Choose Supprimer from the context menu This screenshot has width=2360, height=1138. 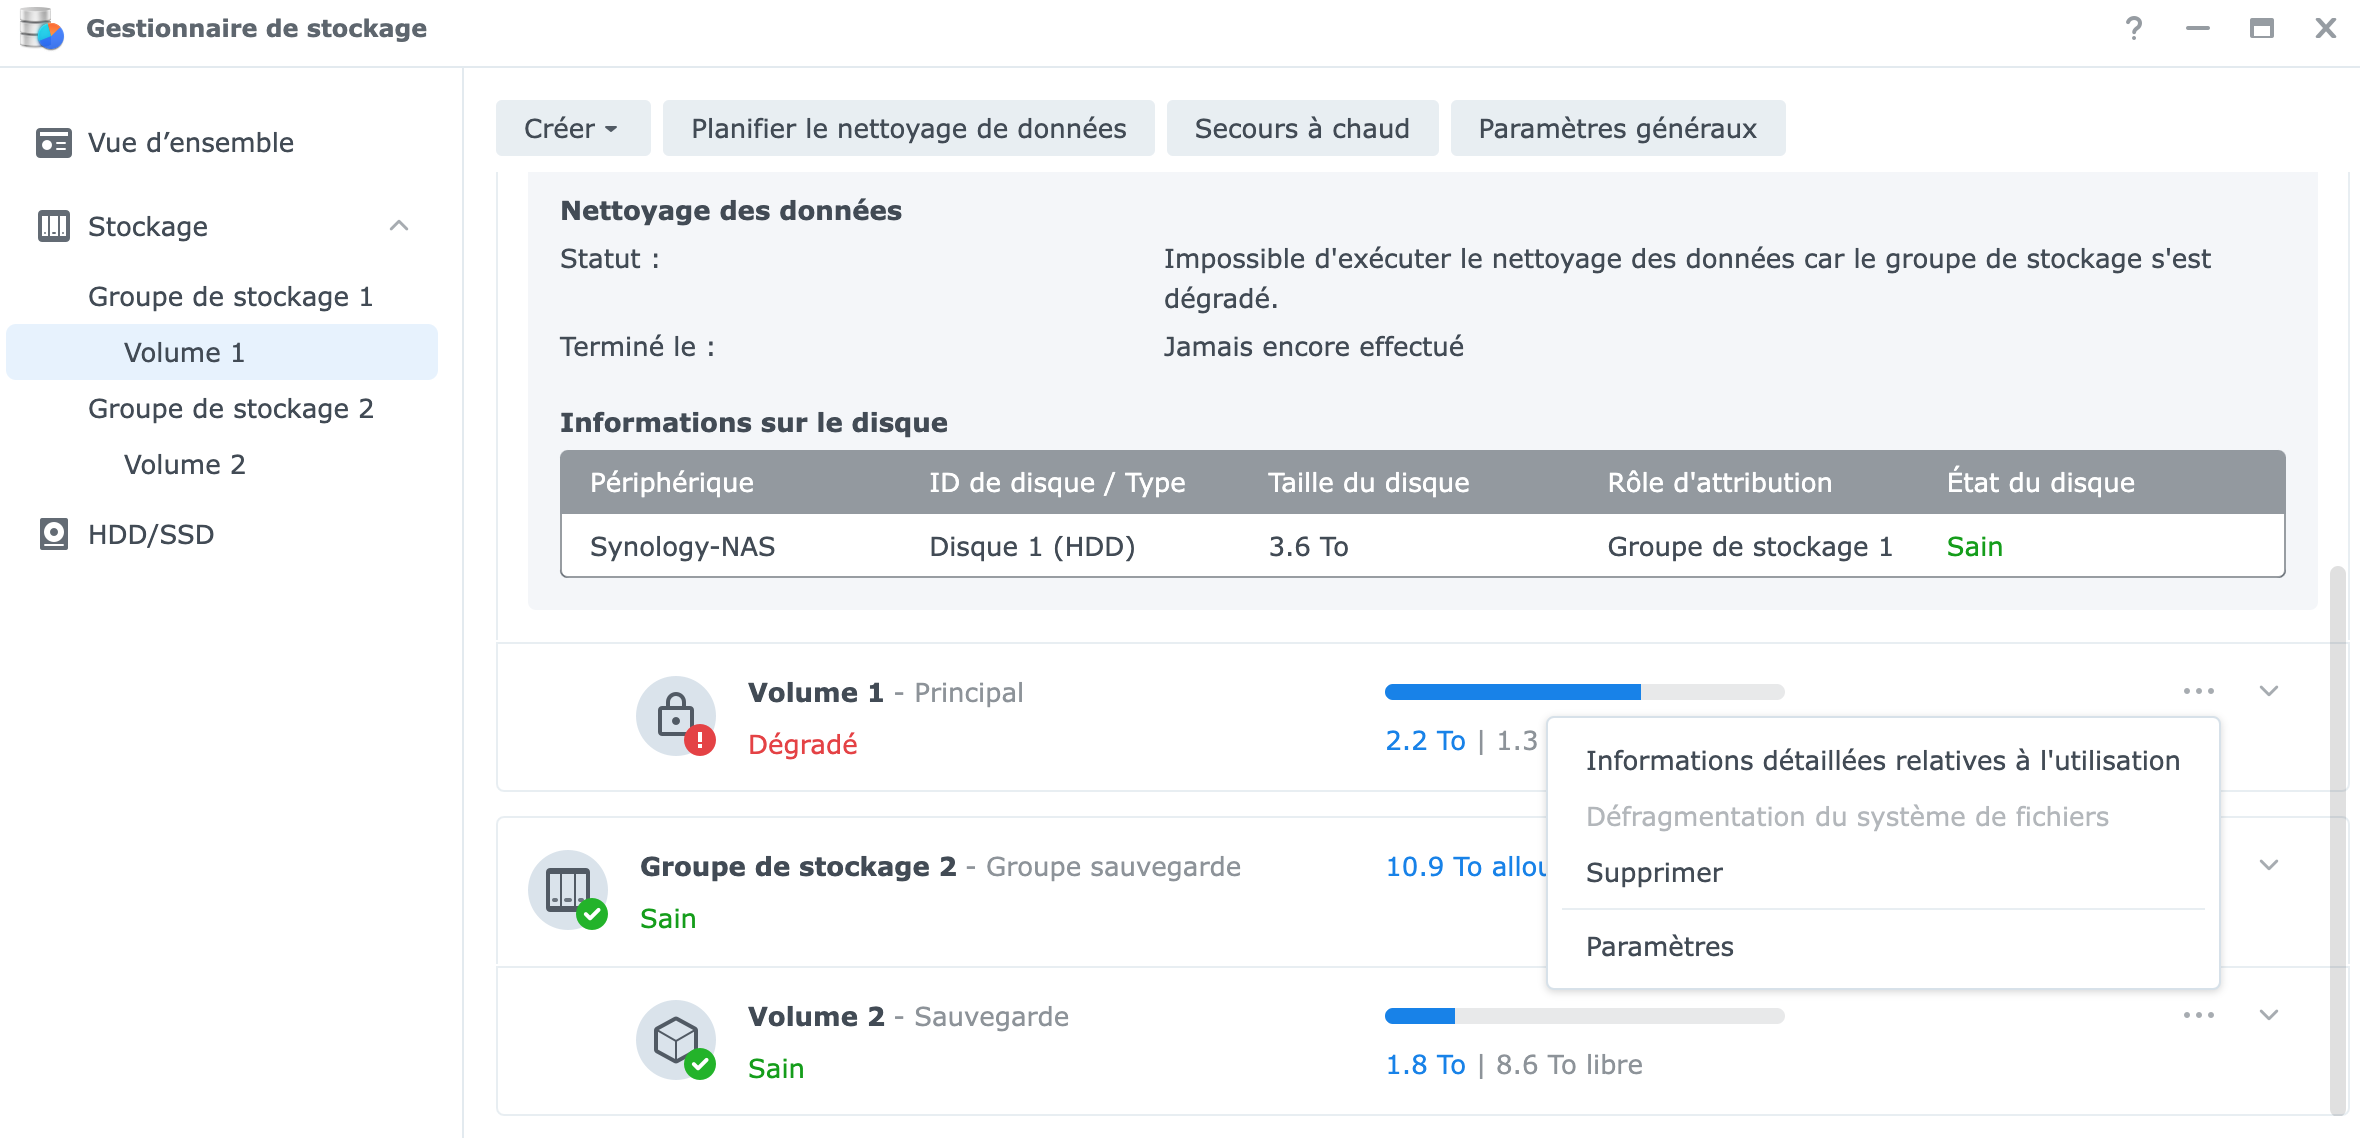1654,873
